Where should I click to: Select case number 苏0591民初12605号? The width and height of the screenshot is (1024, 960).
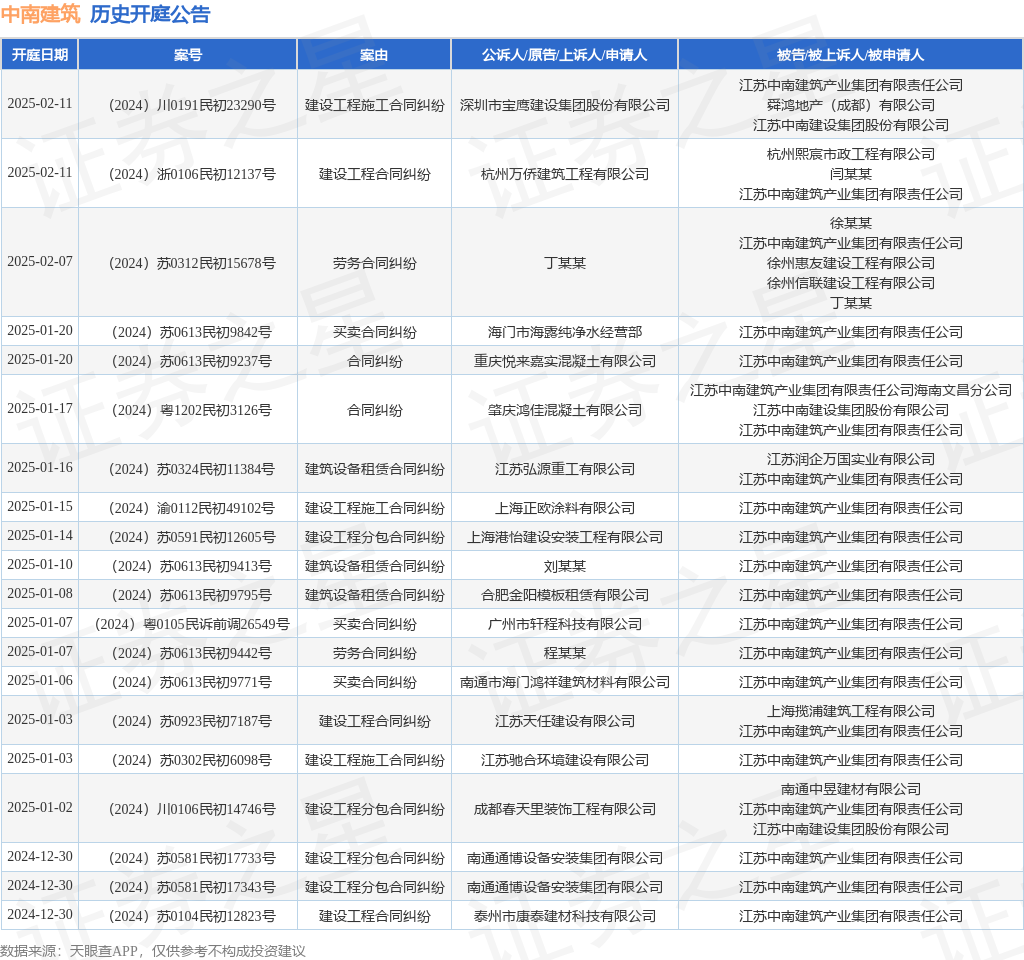pos(192,537)
